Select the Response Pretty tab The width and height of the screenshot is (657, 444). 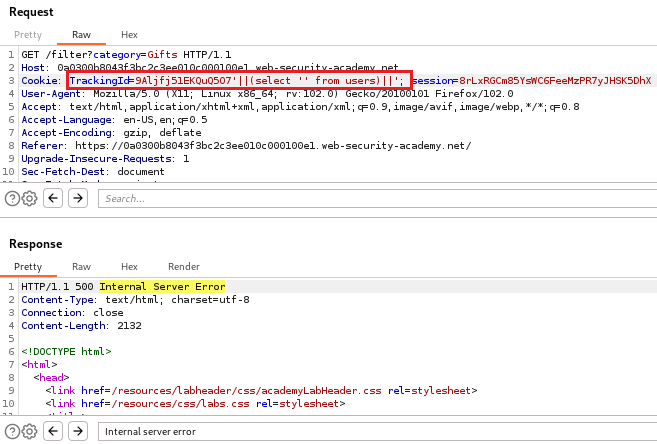click(28, 267)
